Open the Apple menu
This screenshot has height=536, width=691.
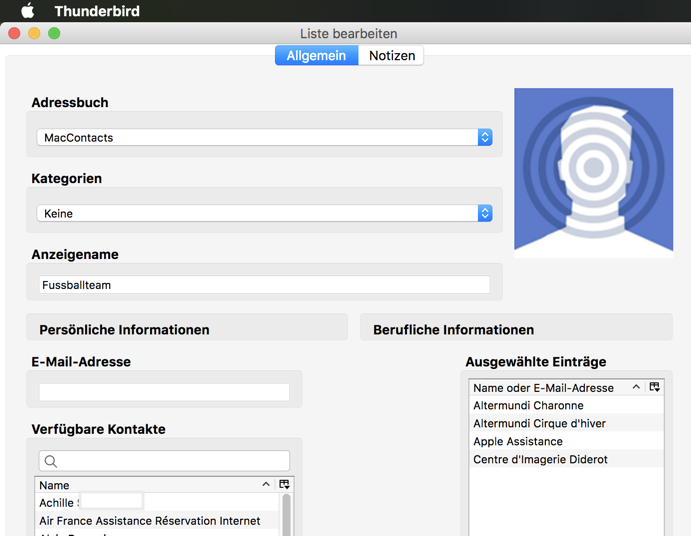click(28, 11)
